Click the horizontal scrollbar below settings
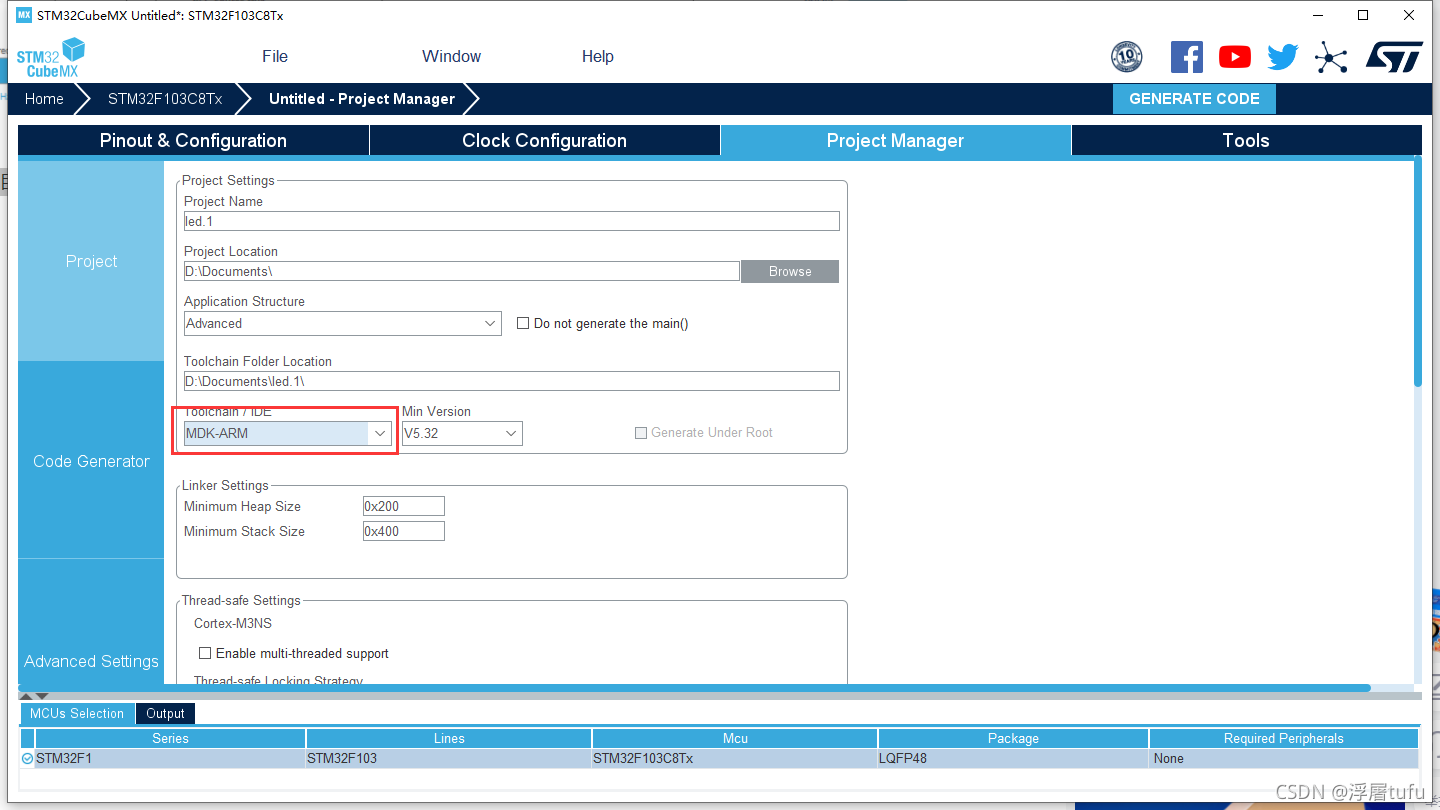Viewport: 1440px width, 810px height. [695, 688]
